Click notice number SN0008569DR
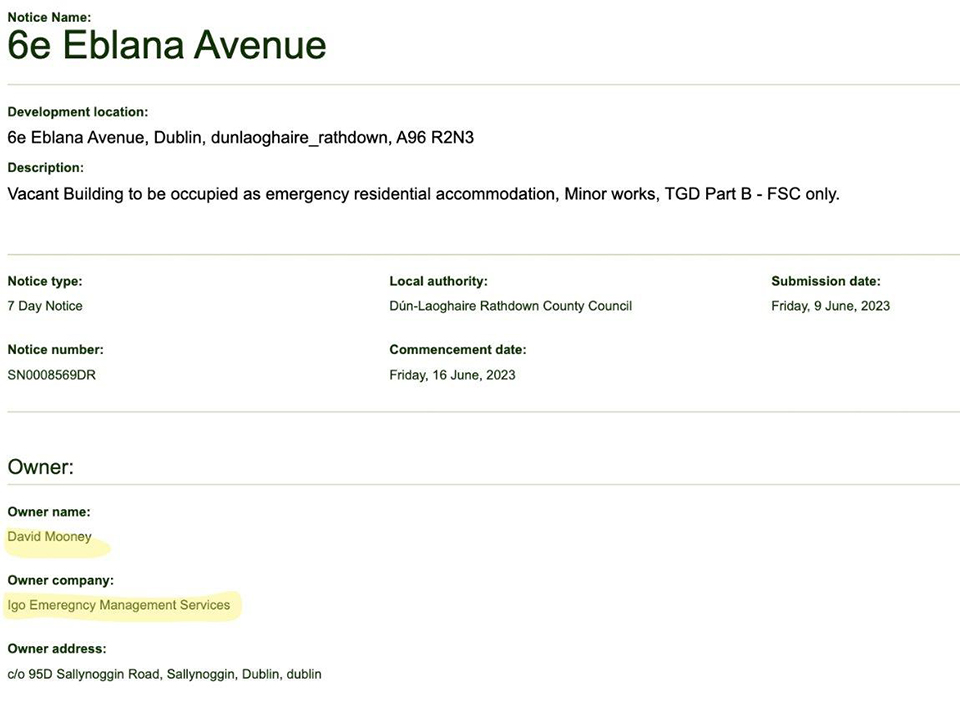 (x=52, y=375)
